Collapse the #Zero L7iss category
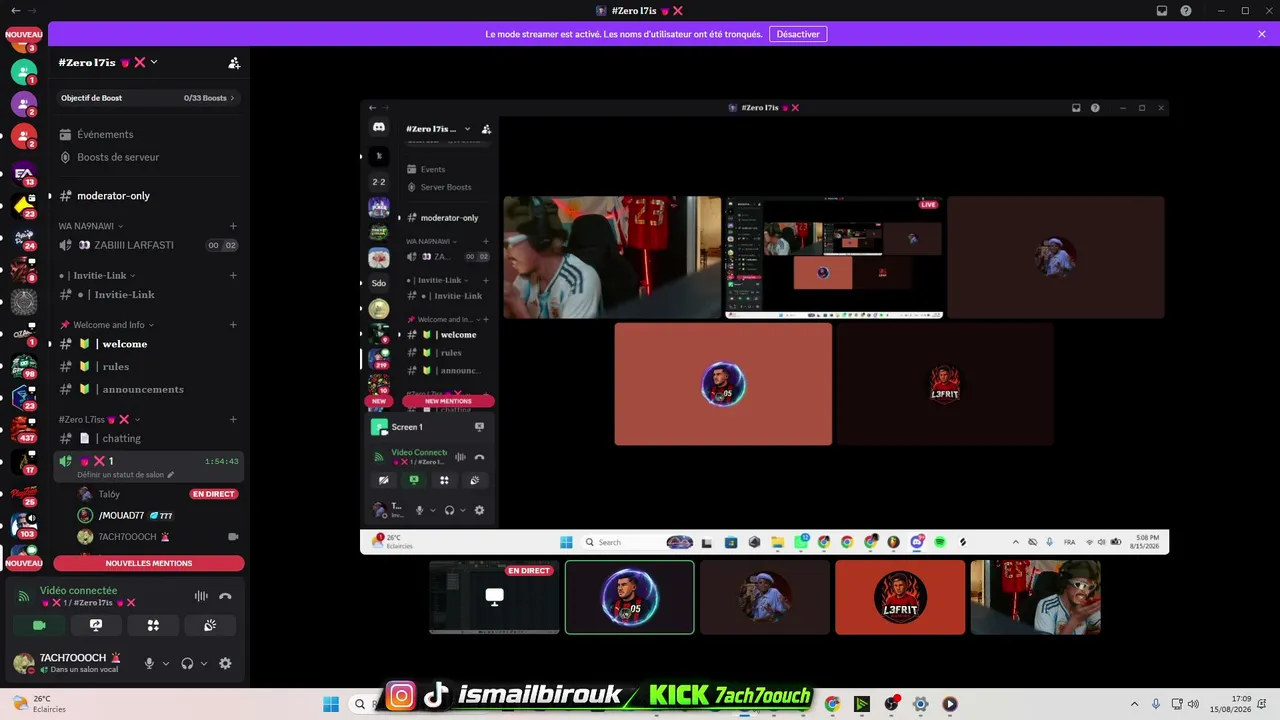 coord(100,419)
